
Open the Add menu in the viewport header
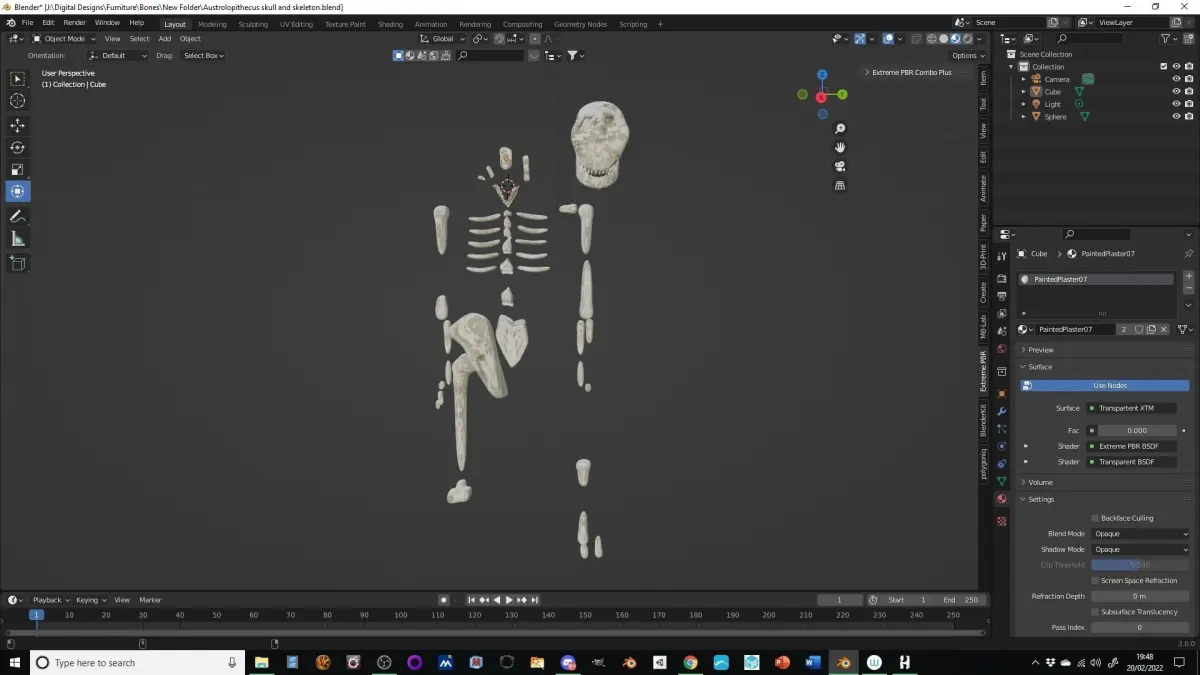164,38
